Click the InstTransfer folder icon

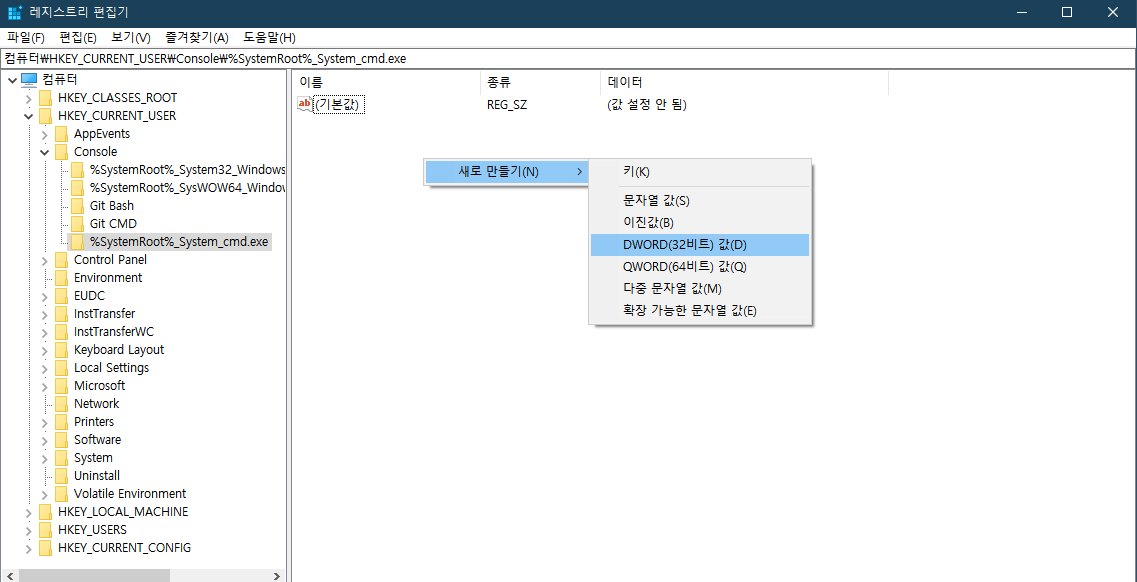coord(62,313)
